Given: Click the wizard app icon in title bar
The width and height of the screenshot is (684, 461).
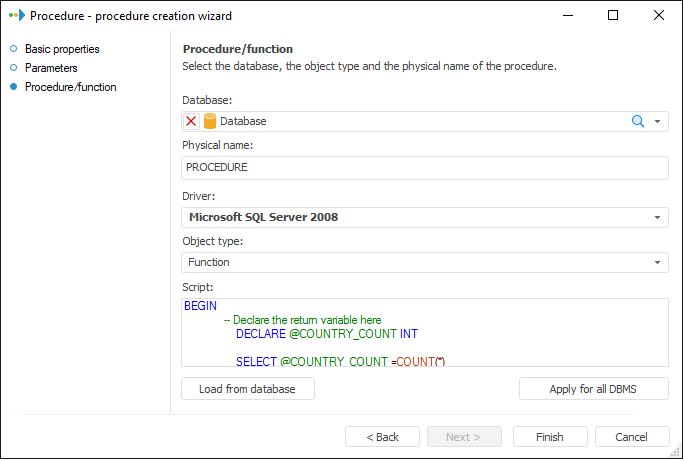Looking at the screenshot, I should coord(15,16).
